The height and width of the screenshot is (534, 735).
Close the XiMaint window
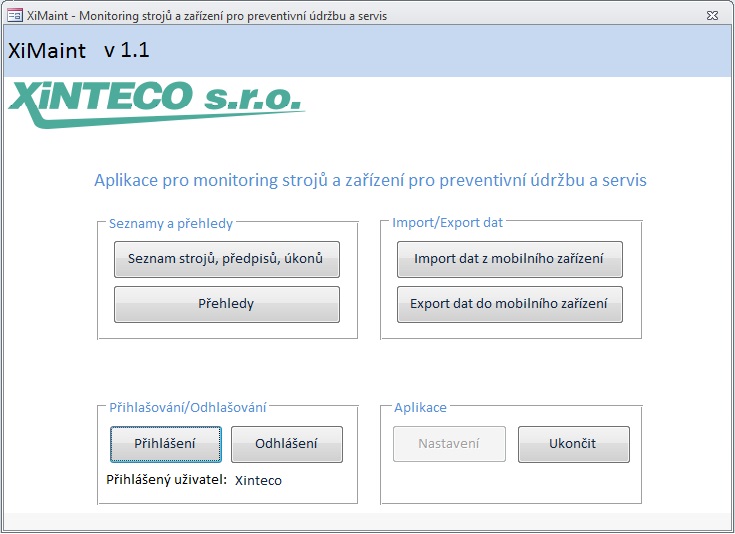[712, 15]
